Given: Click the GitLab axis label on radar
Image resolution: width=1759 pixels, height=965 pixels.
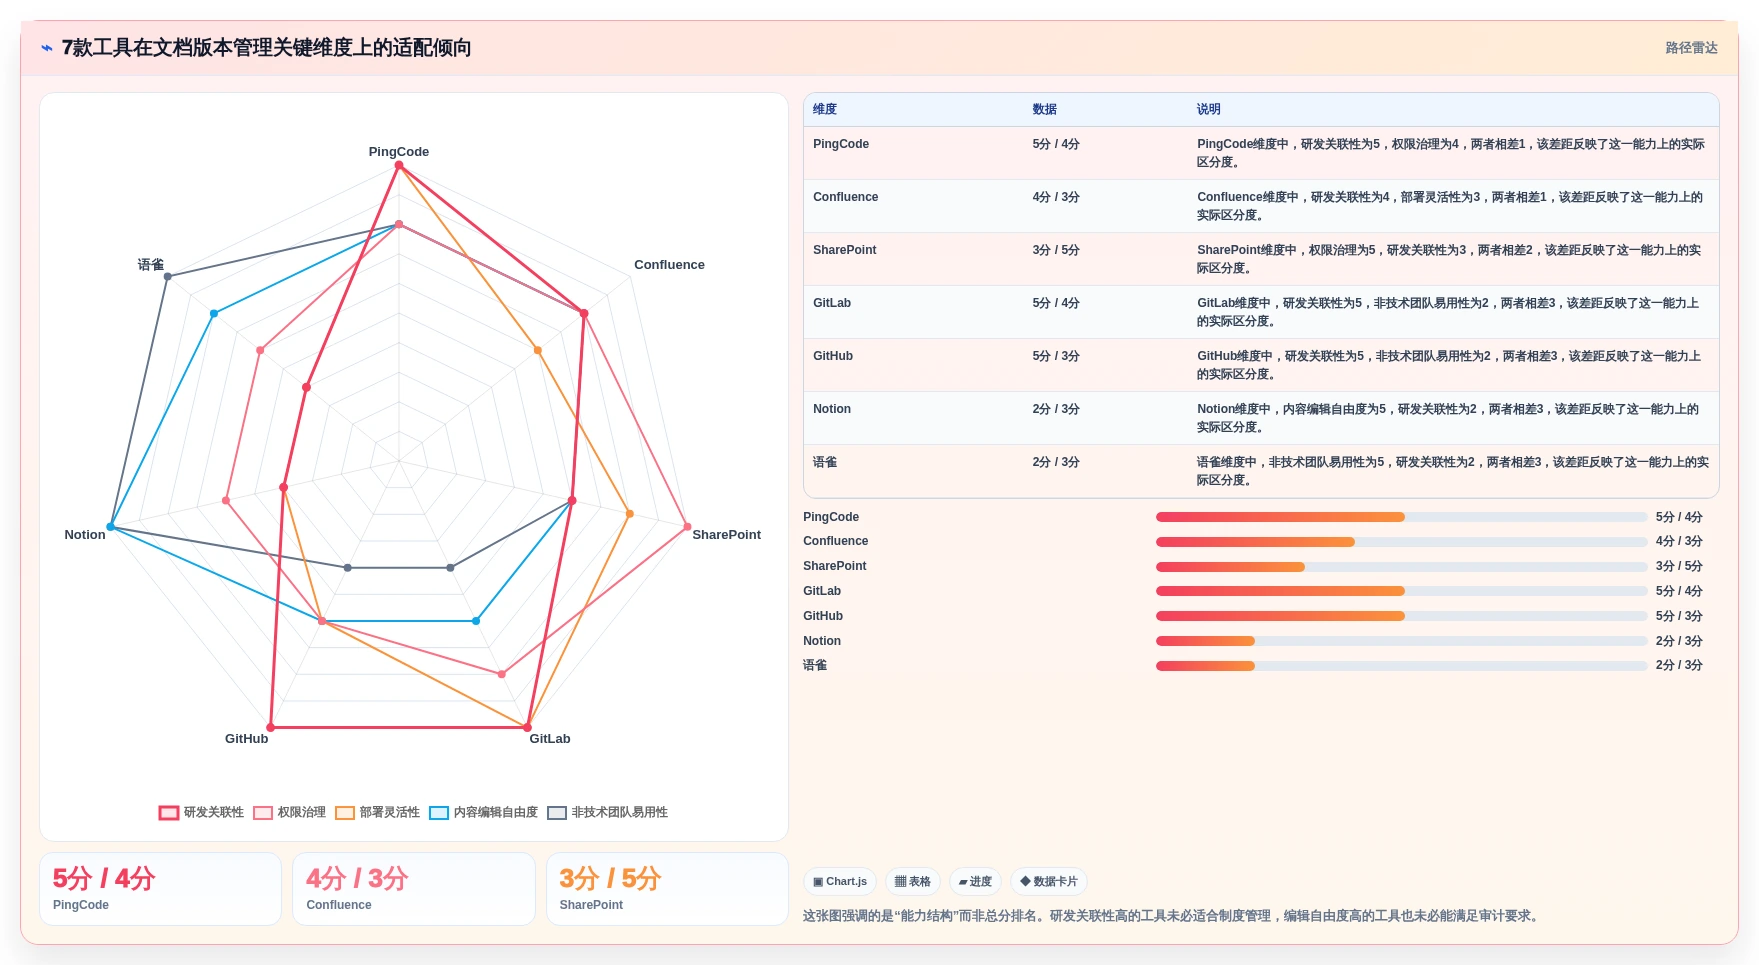Looking at the screenshot, I should pos(550,739).
